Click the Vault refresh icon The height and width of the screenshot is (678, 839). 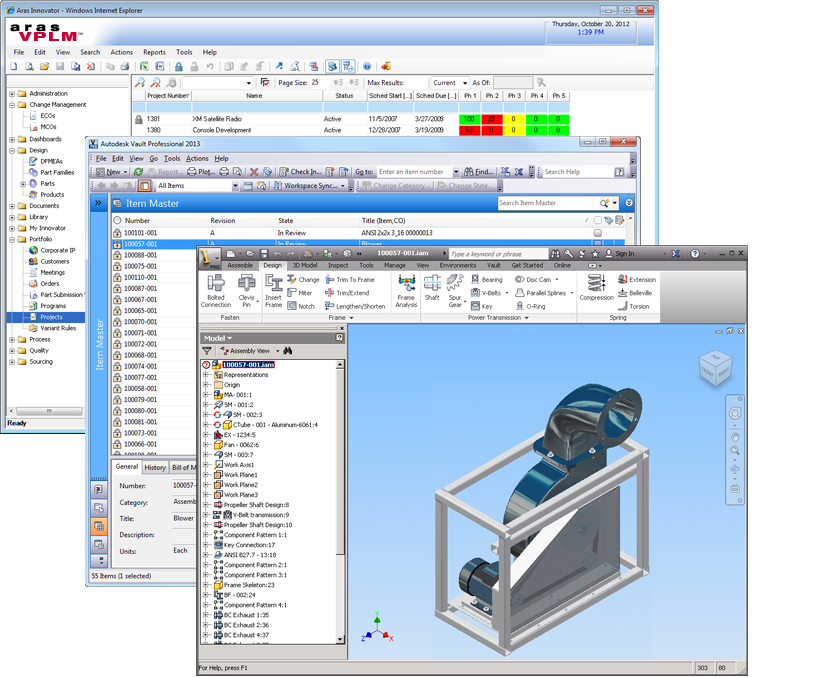coord(138,172)
